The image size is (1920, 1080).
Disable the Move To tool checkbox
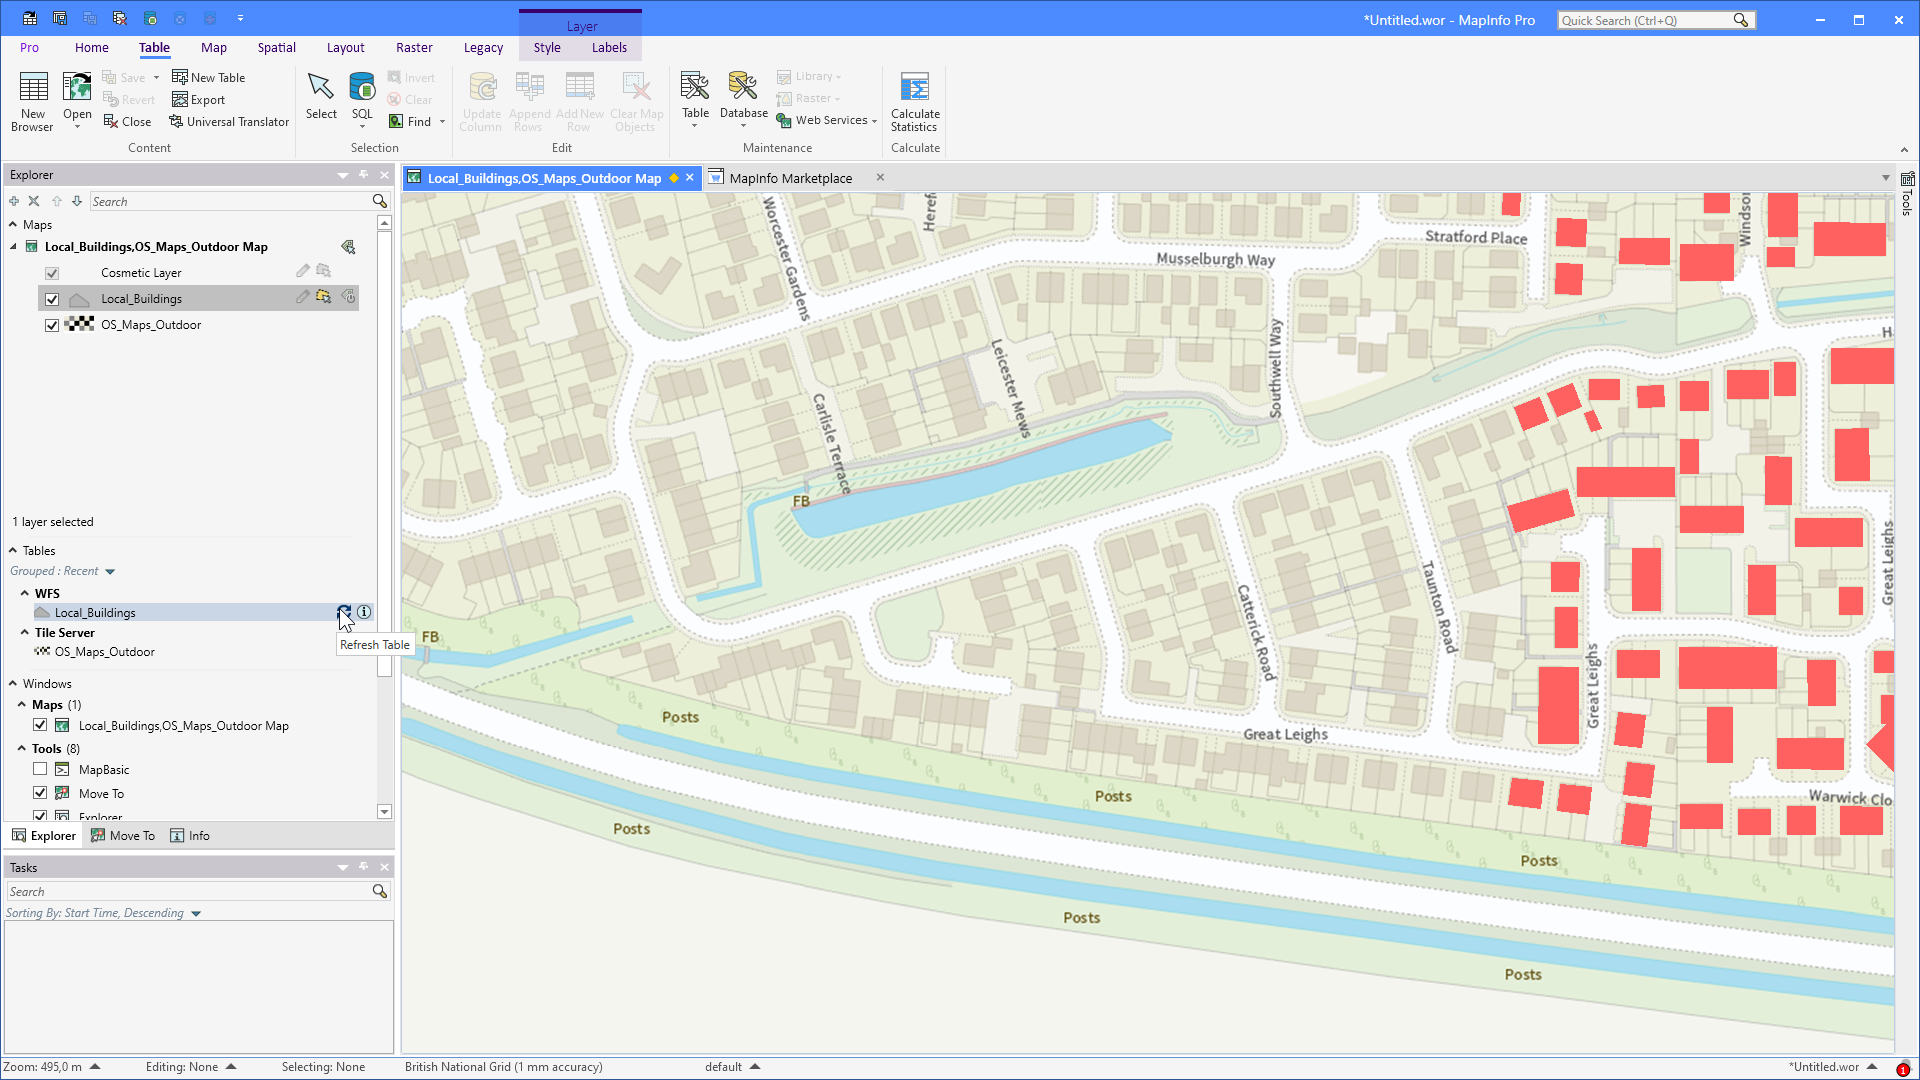[x=40, y=792]
